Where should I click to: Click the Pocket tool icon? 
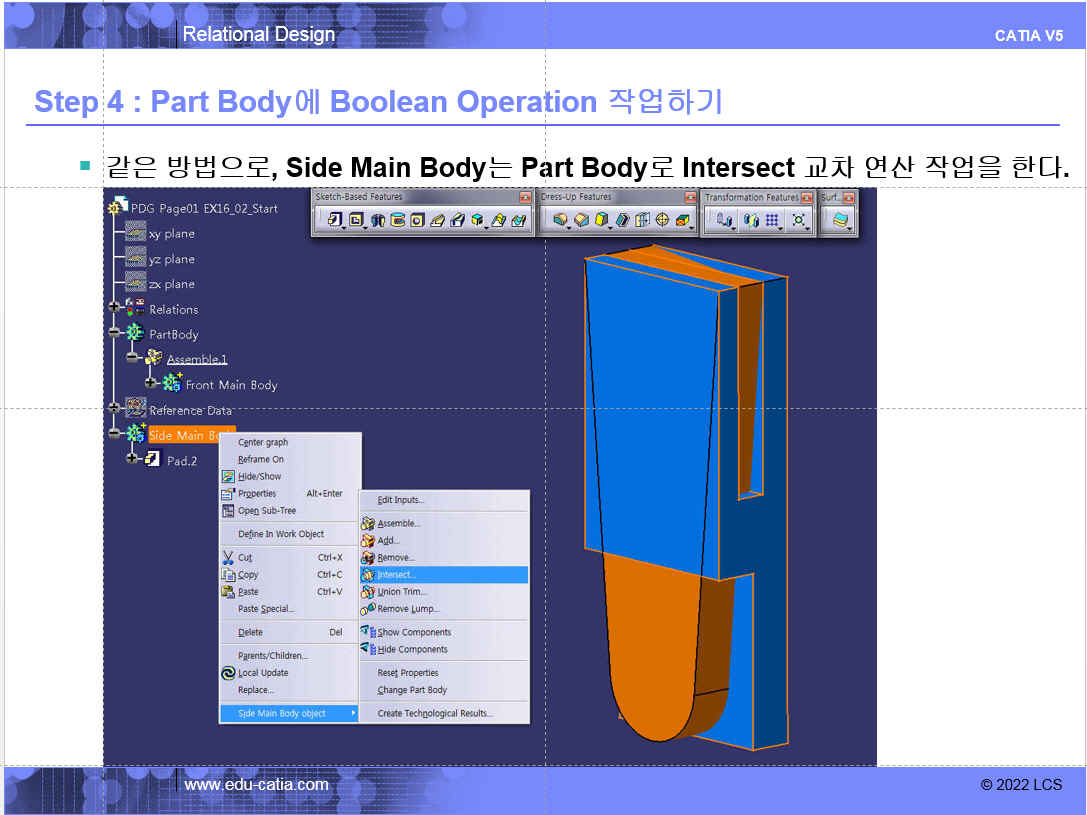click(356, 220)
